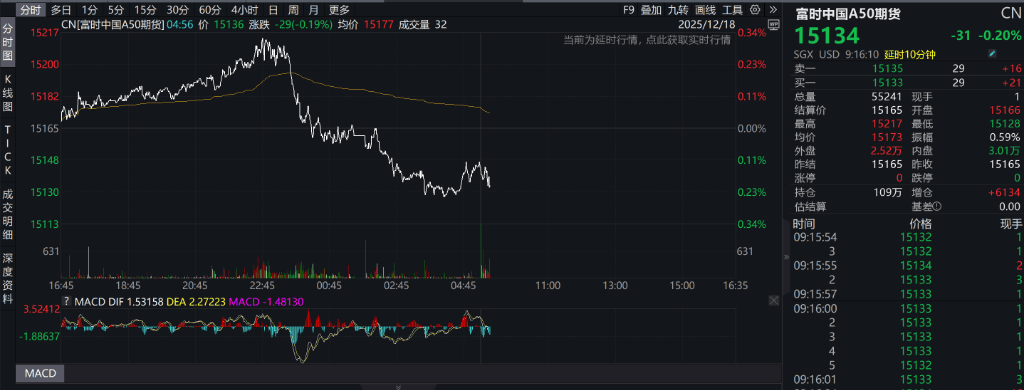Screen dimensions: 1024x390
Task: Click the 振幅 value 0.59%
Action: point(1004,137)
